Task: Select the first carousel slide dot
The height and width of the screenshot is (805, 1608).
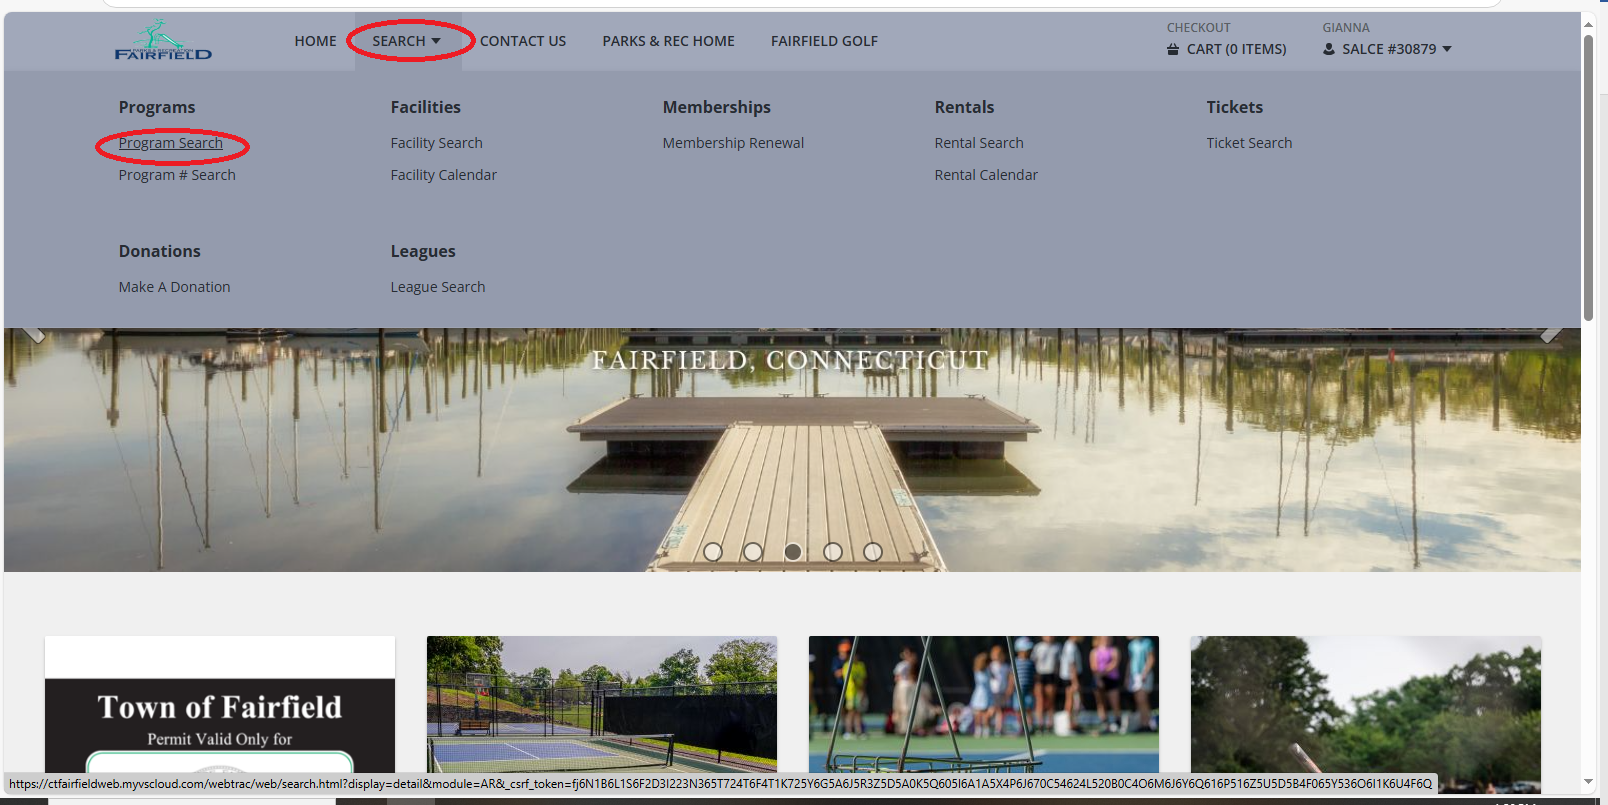Action: click(x=713, y=552)
